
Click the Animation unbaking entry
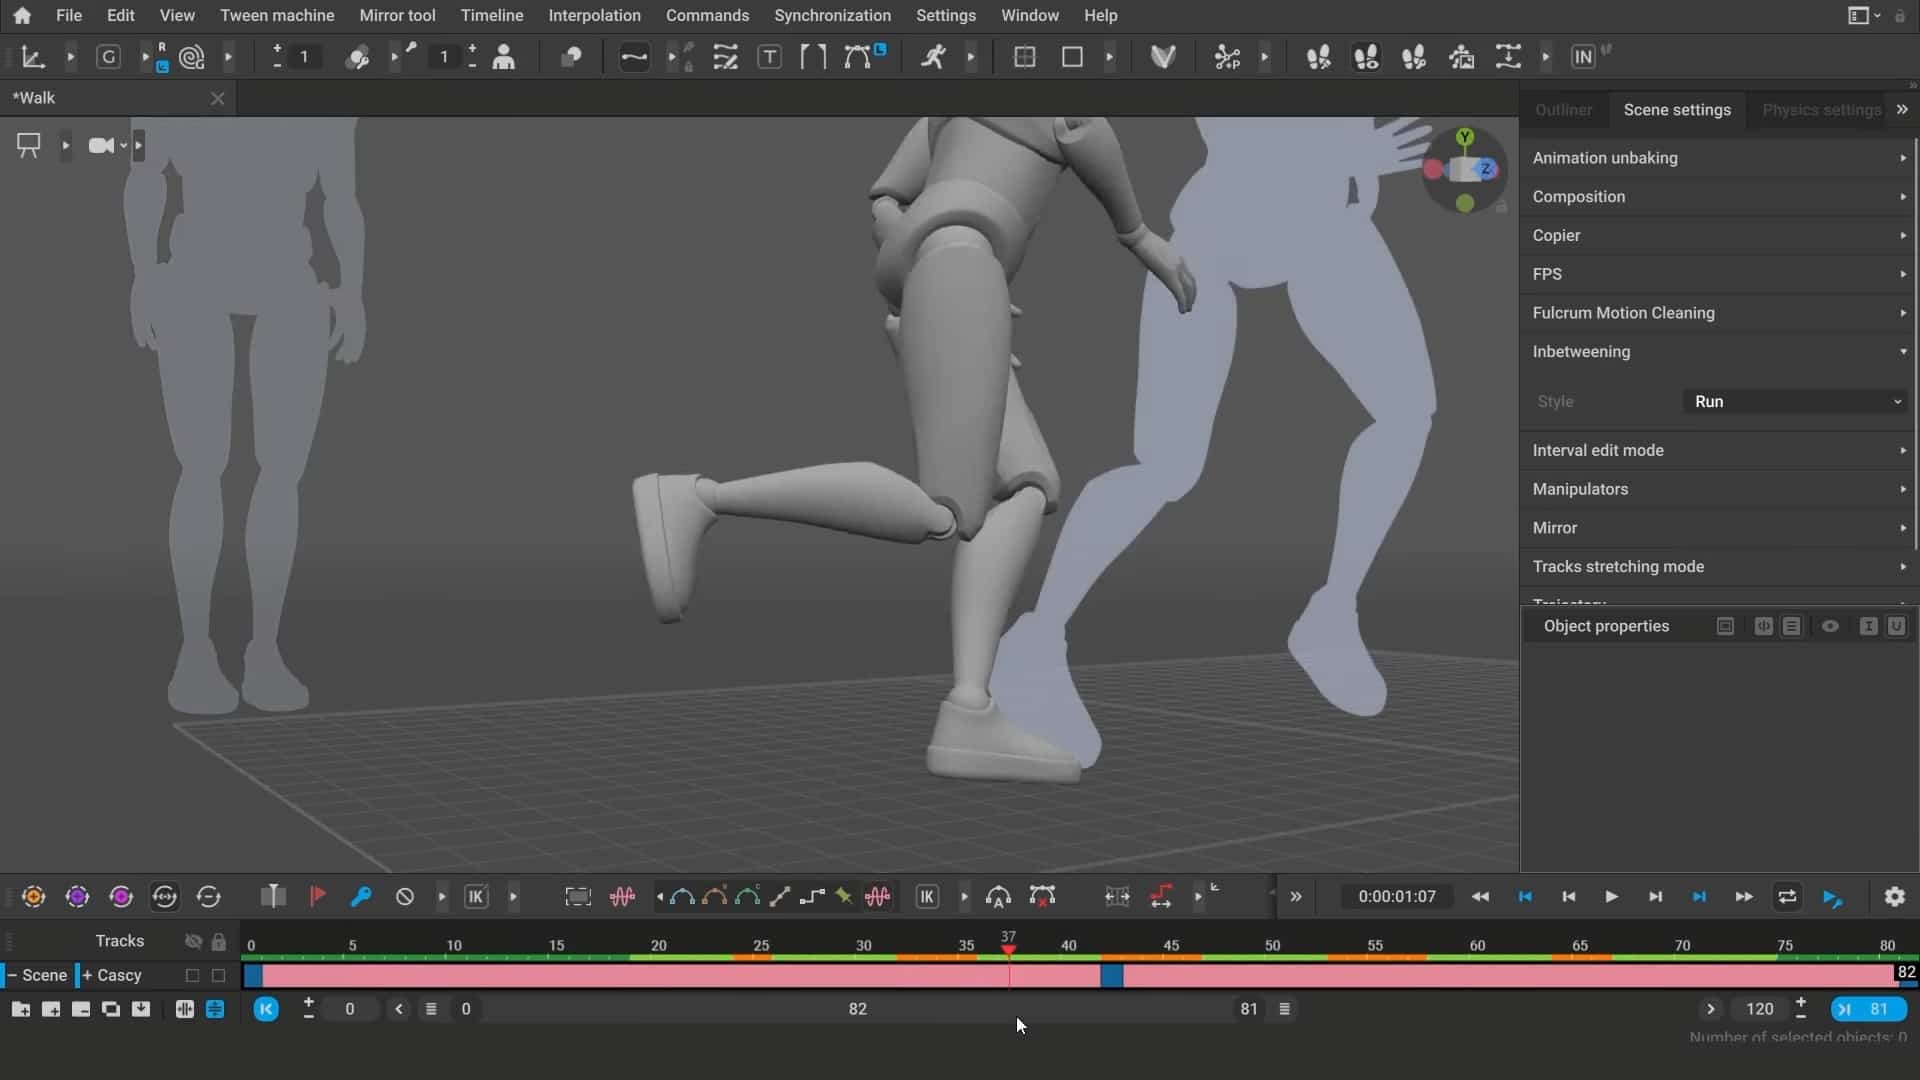tap(1605, 157)
